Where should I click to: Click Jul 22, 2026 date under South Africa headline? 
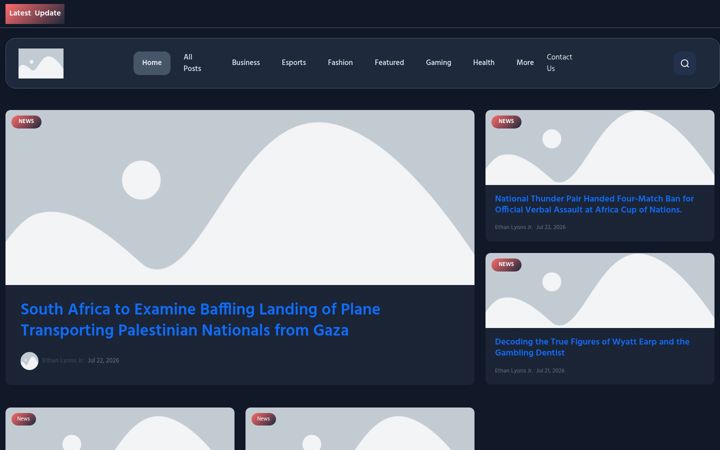click(x=103, y=361)
